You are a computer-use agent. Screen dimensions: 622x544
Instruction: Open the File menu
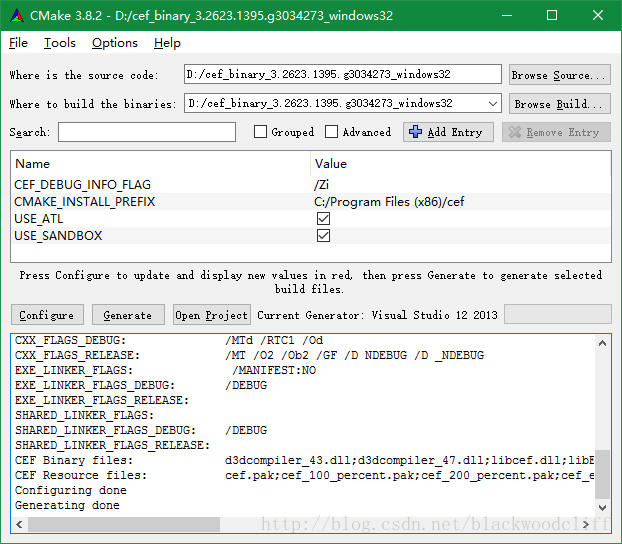tap(18, 43)
